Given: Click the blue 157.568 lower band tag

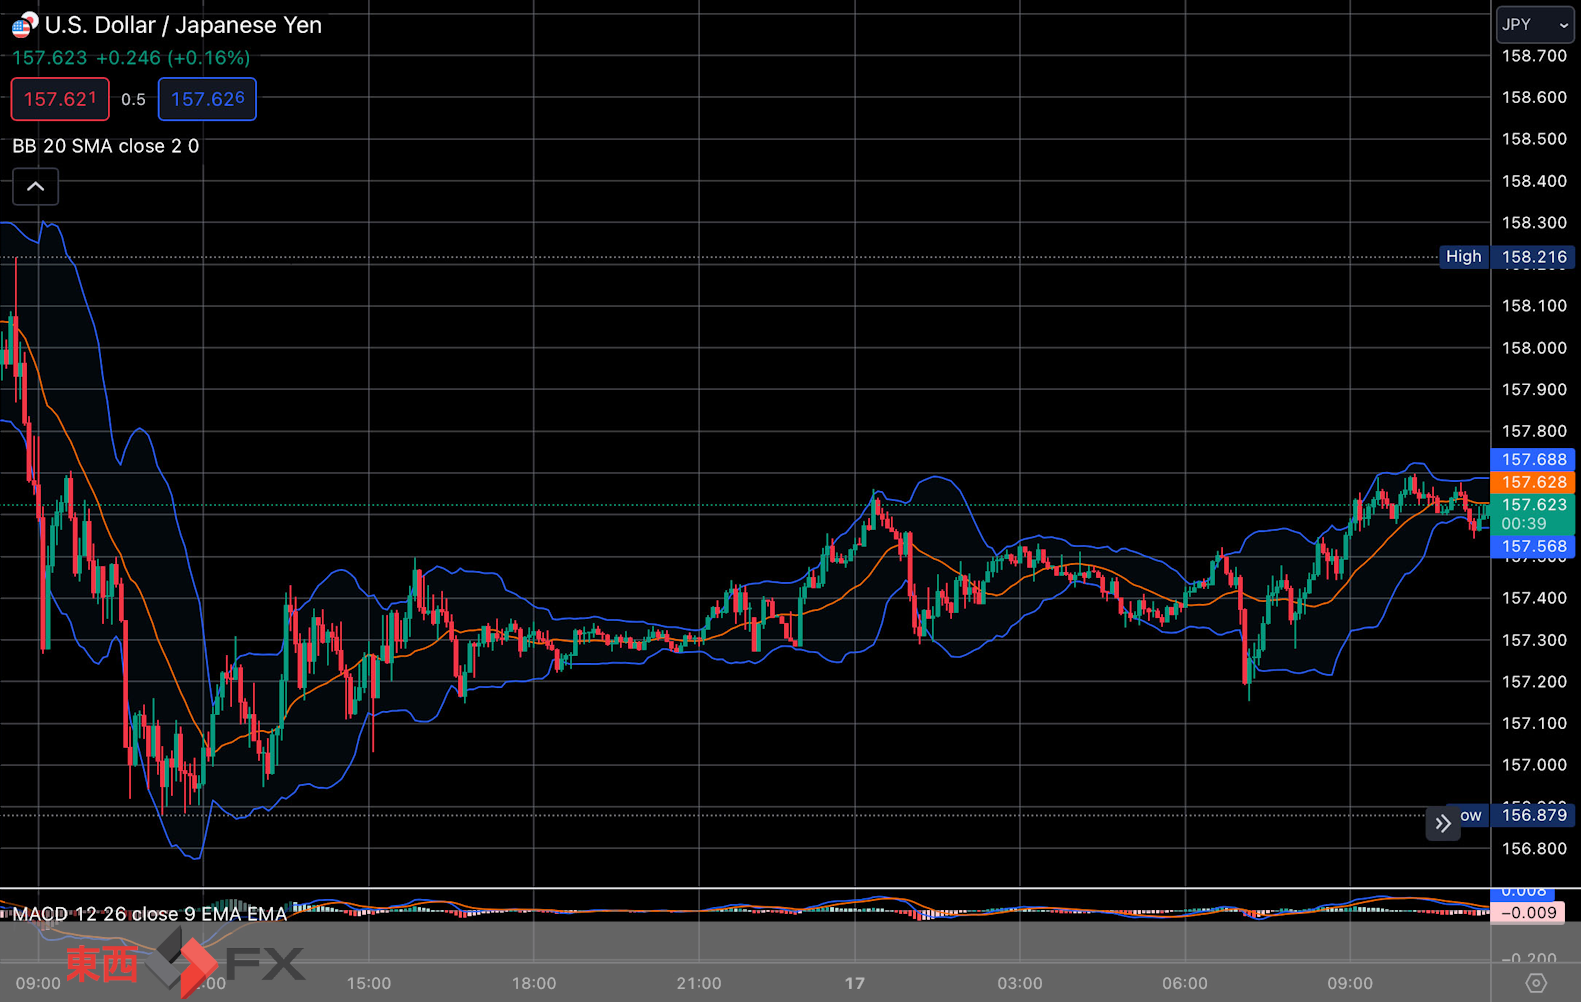Looking at the screenshot, I should click(1533, 546).
